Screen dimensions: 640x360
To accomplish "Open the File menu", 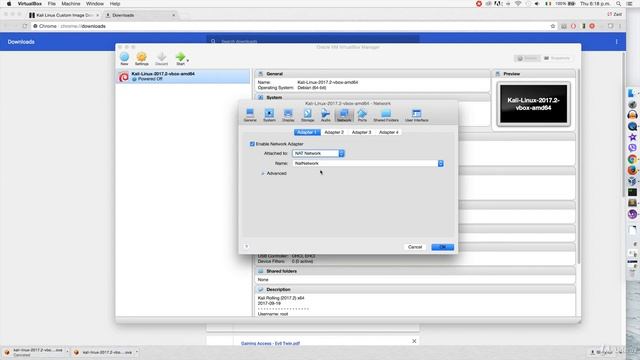I will click(51, 4).
